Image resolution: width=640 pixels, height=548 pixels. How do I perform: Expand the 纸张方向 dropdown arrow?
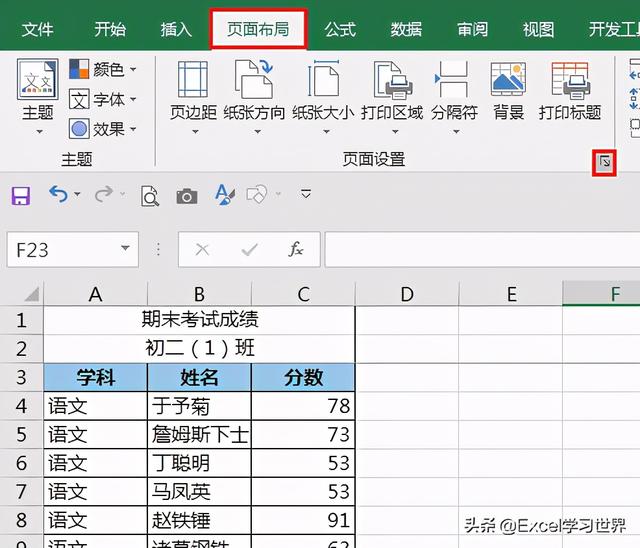[258, 132]
